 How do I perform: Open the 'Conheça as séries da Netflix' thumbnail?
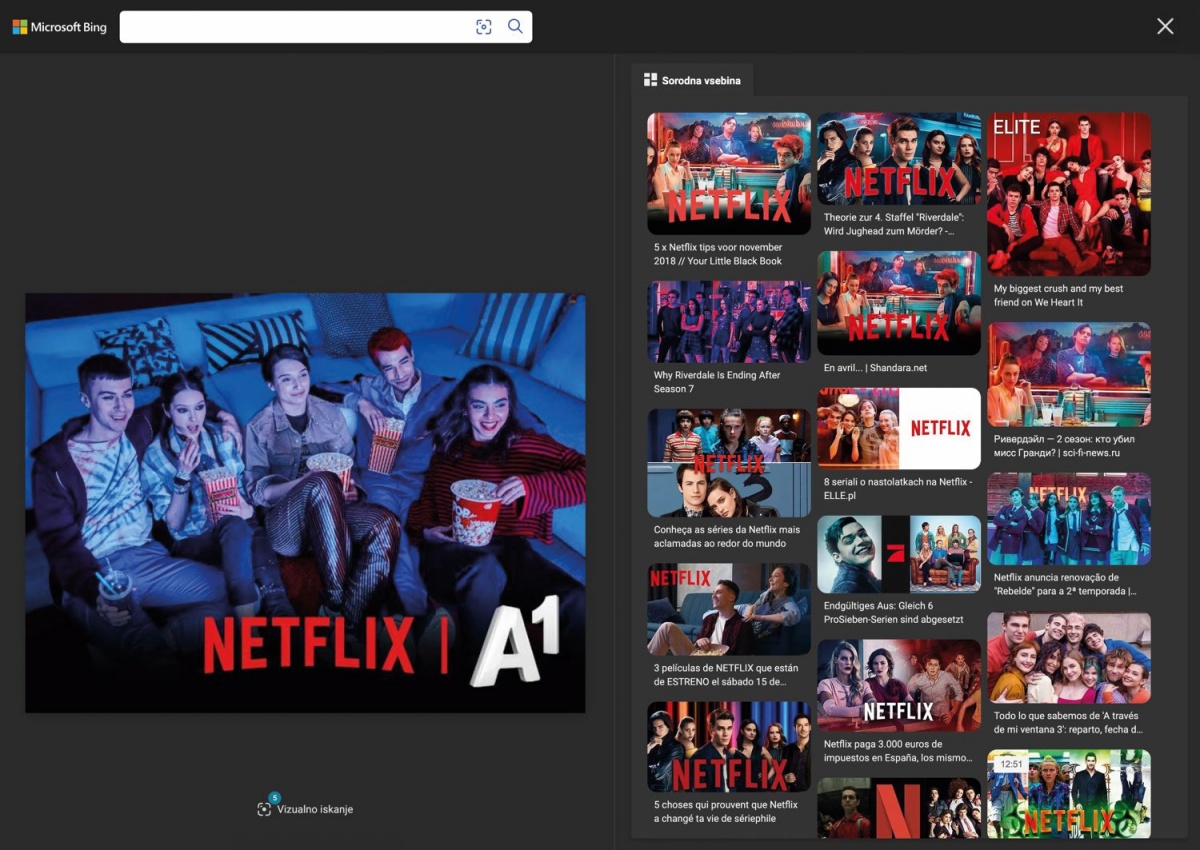tap(729, 463)
